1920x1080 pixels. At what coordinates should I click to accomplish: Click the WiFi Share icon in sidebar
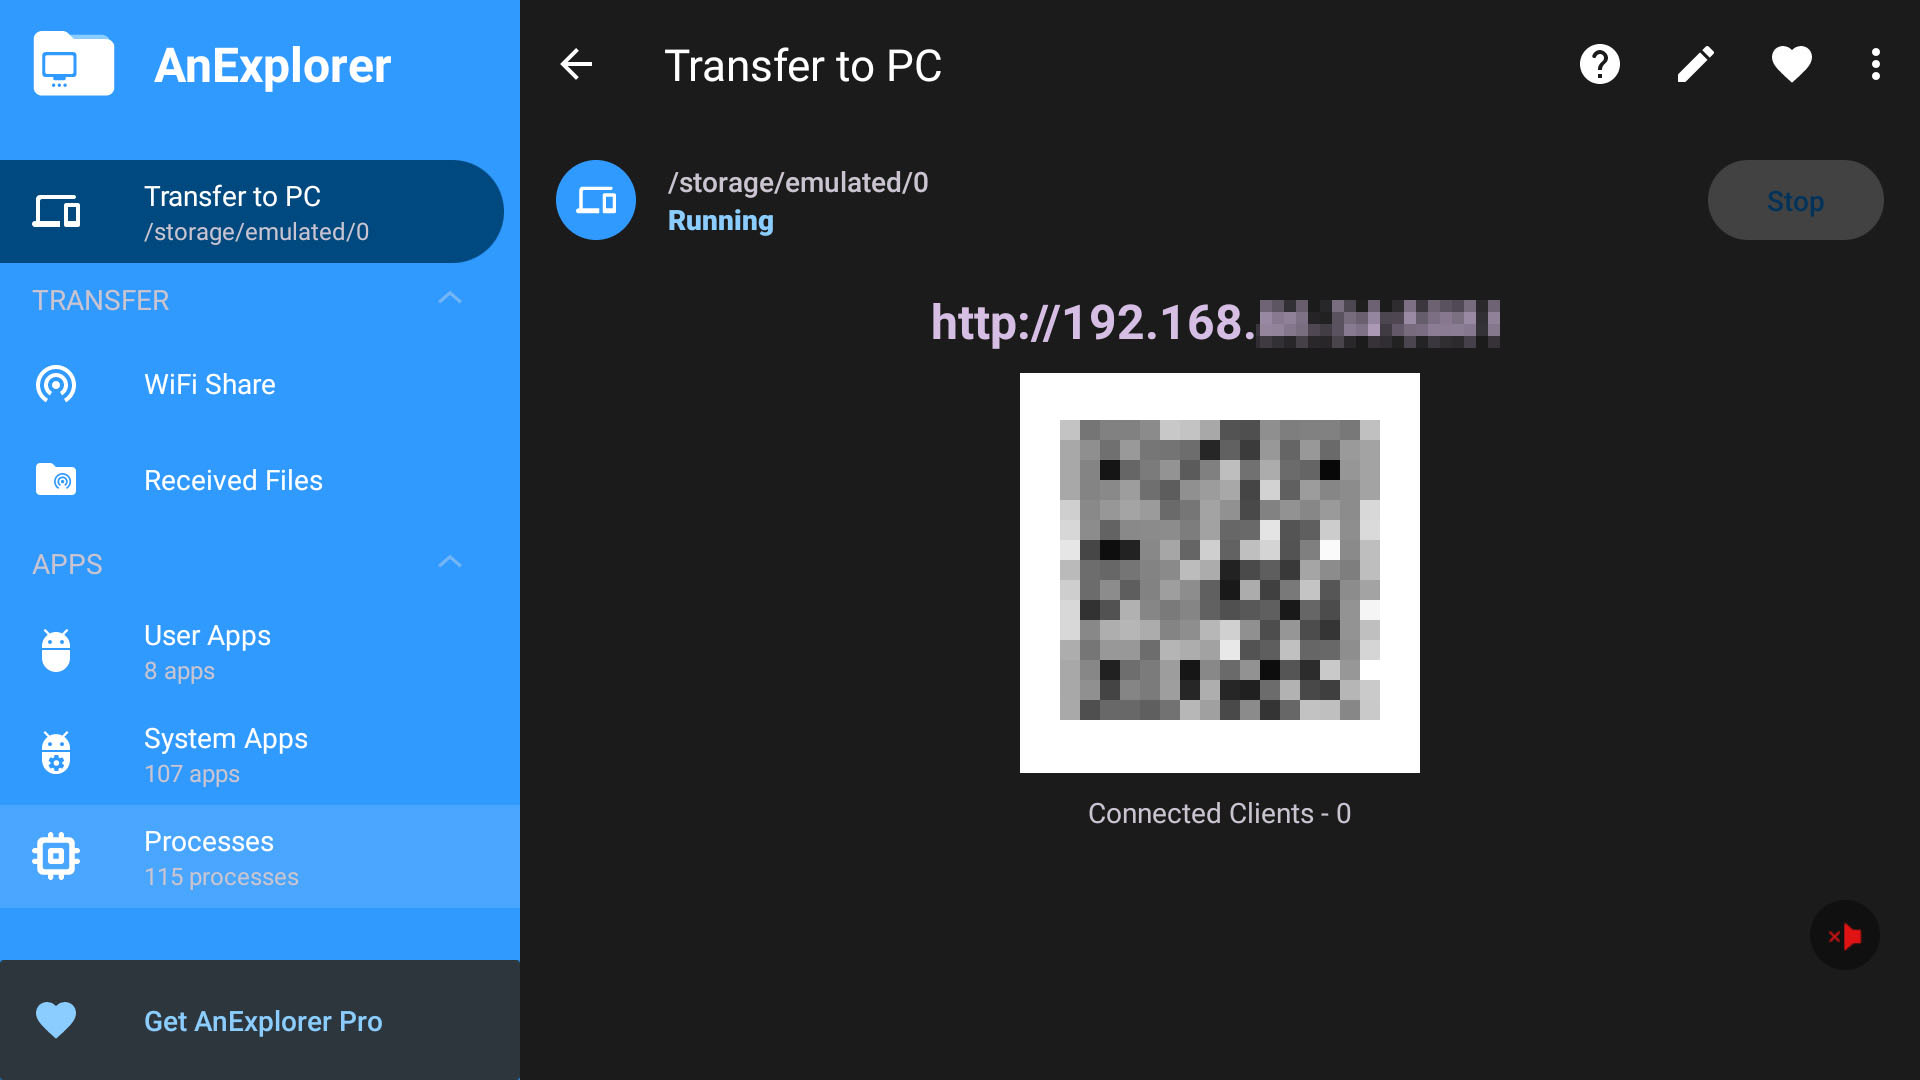click(x=57, y=384)
